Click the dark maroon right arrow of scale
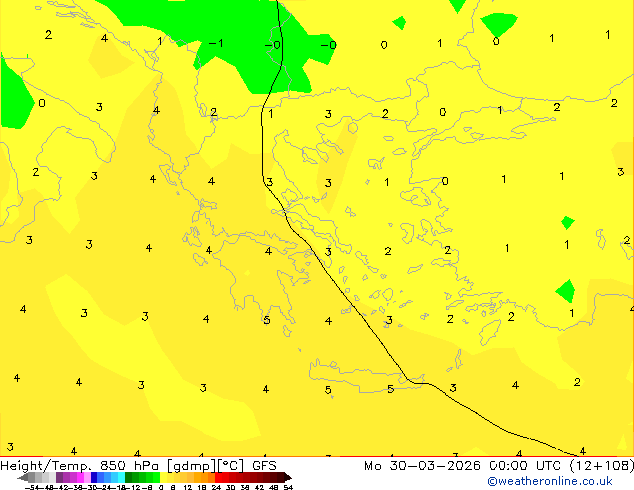Screen dimensions: 634x490 coord(288,477)
